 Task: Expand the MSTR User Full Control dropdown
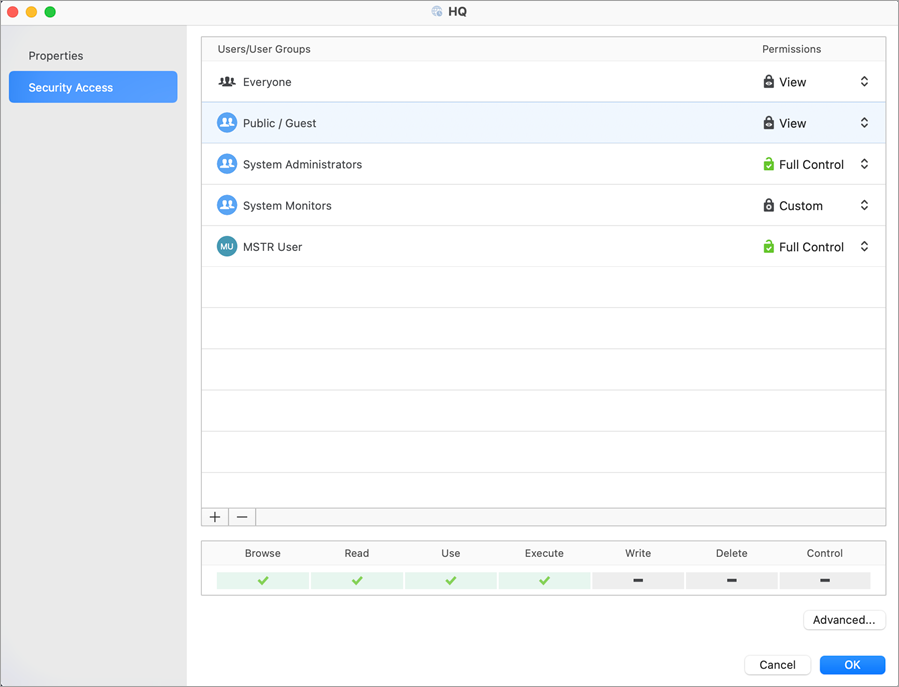[864, 247]
